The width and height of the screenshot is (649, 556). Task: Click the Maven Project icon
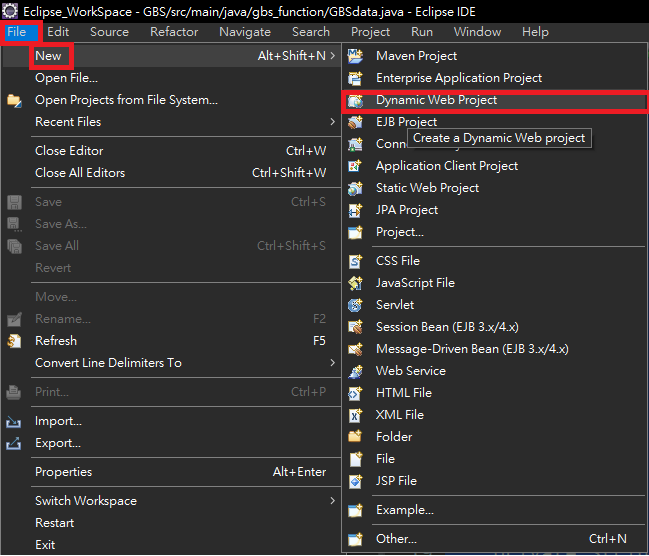tap(355, 56)
